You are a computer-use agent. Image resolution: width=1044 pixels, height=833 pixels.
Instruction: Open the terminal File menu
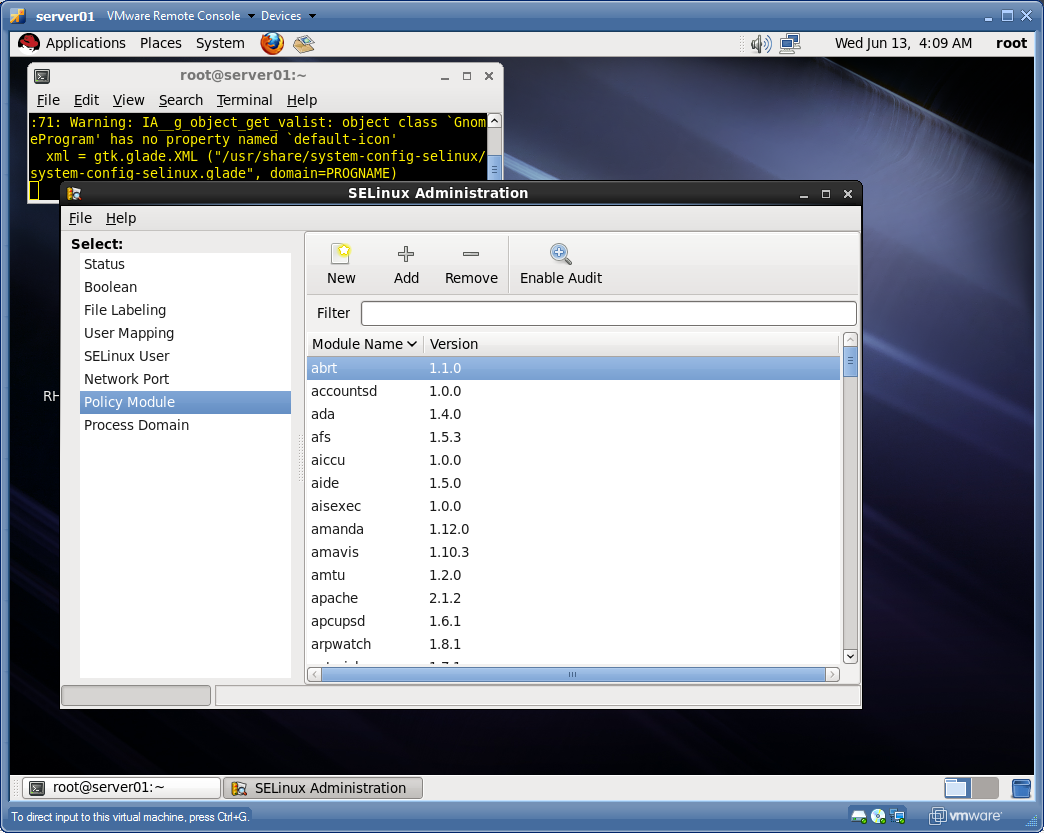(48, 101)
